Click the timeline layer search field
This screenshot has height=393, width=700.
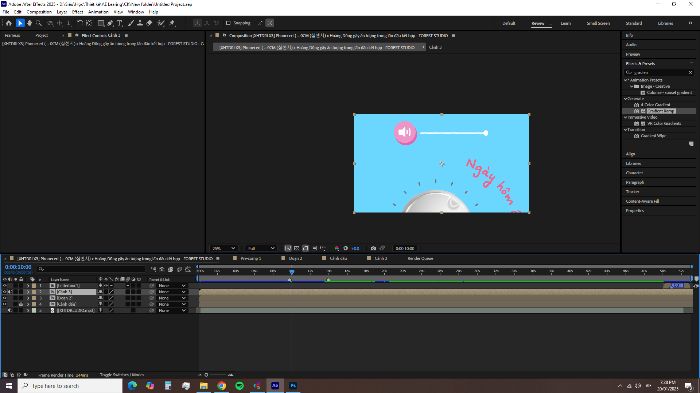pos(92,269)
